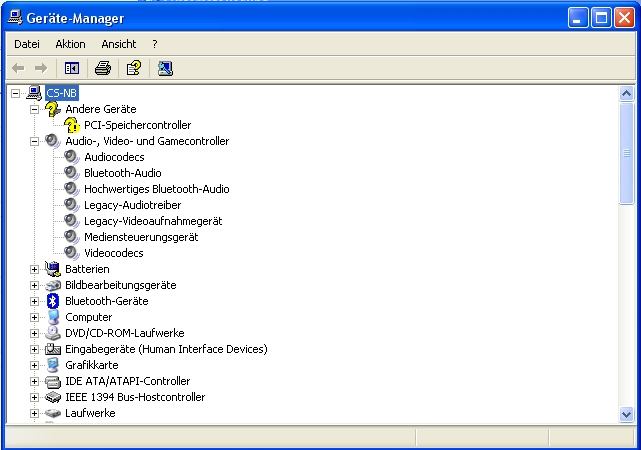Click the Geräte-Manager title bar icon
Viewport: 641px width, 450px height.
coord(15,18)
